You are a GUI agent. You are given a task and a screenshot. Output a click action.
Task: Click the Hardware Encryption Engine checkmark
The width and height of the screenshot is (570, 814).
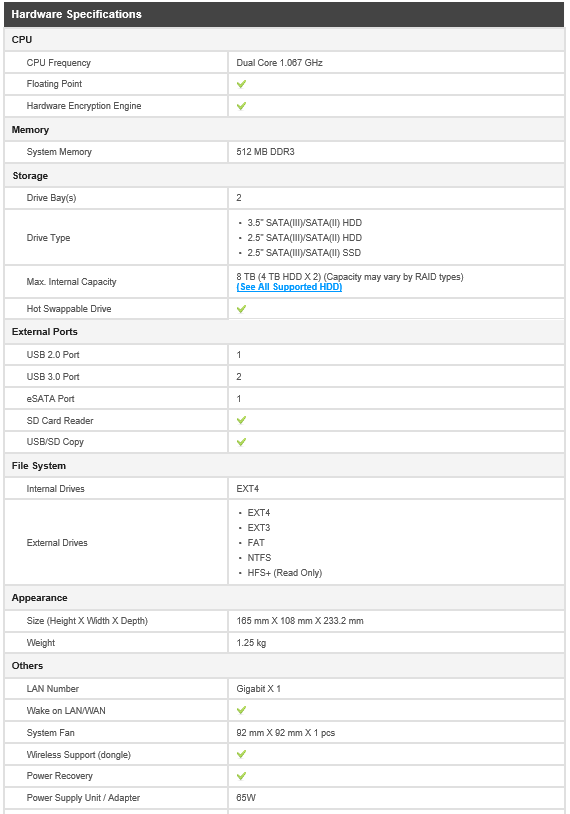coord(241,106)
